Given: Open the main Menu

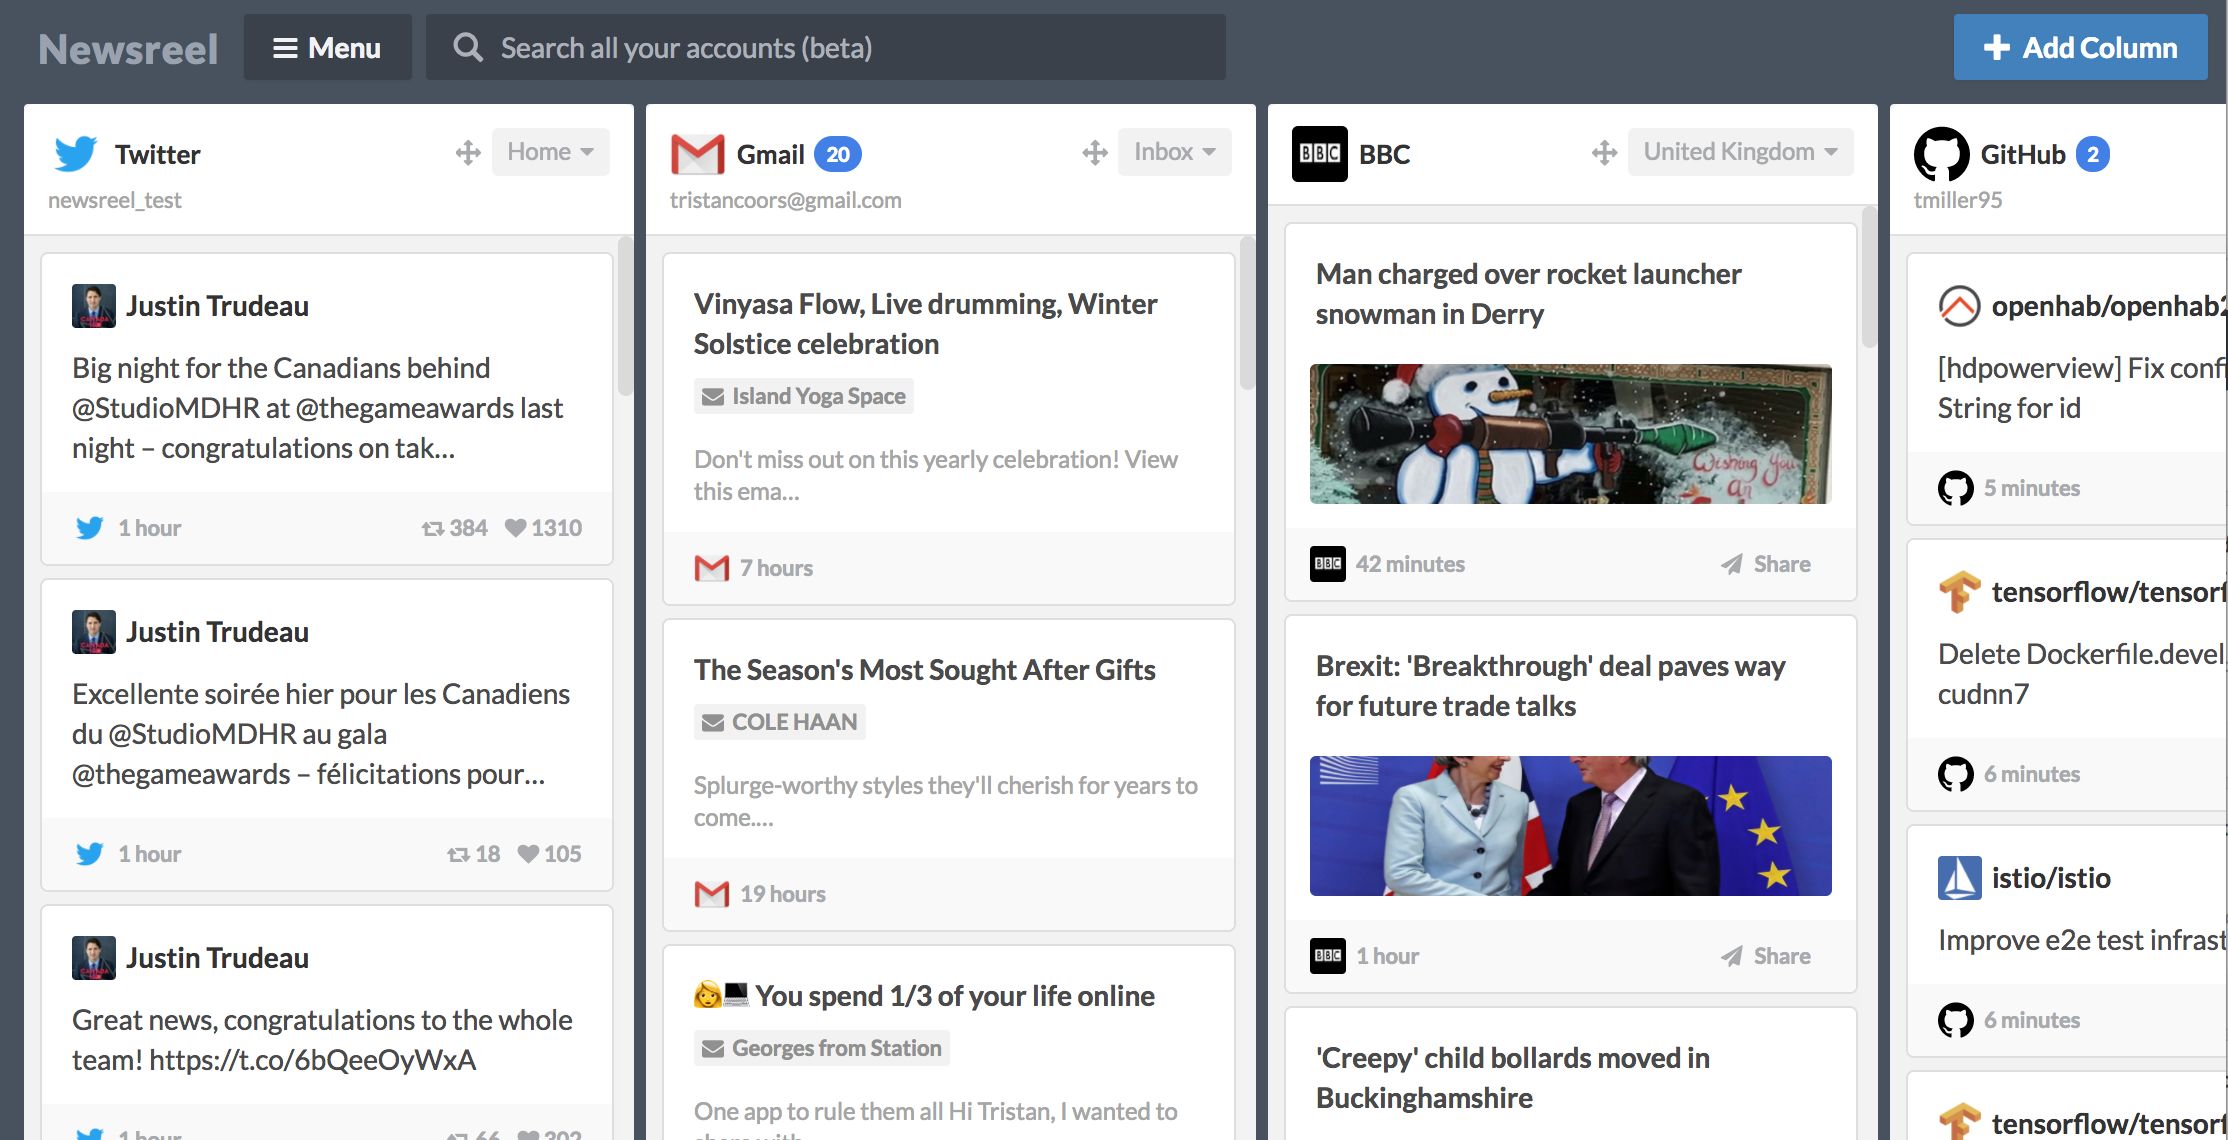Looking at the screenshot, I should (327, 48).
